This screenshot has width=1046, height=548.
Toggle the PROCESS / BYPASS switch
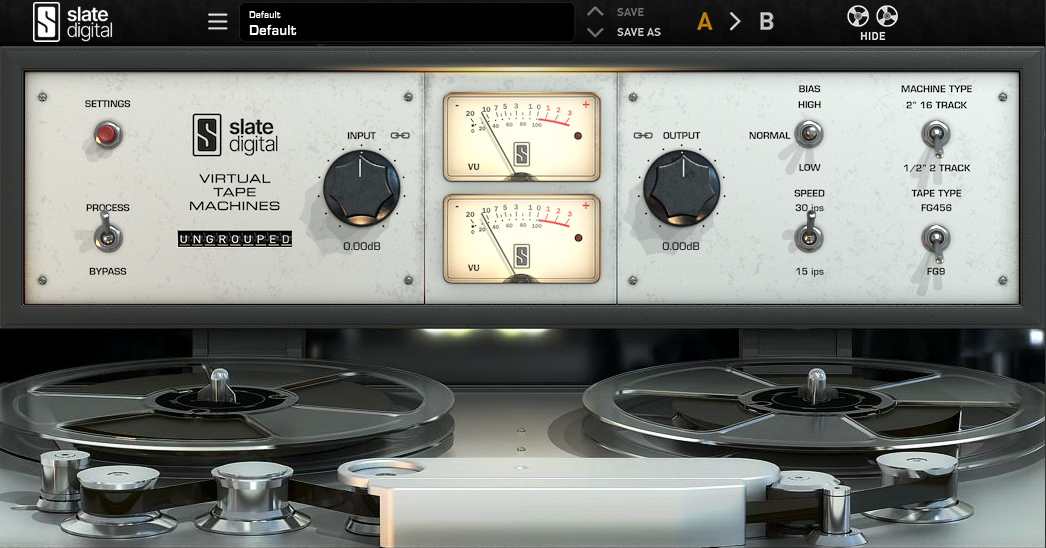pyautogui.click(x=107, y=234)
